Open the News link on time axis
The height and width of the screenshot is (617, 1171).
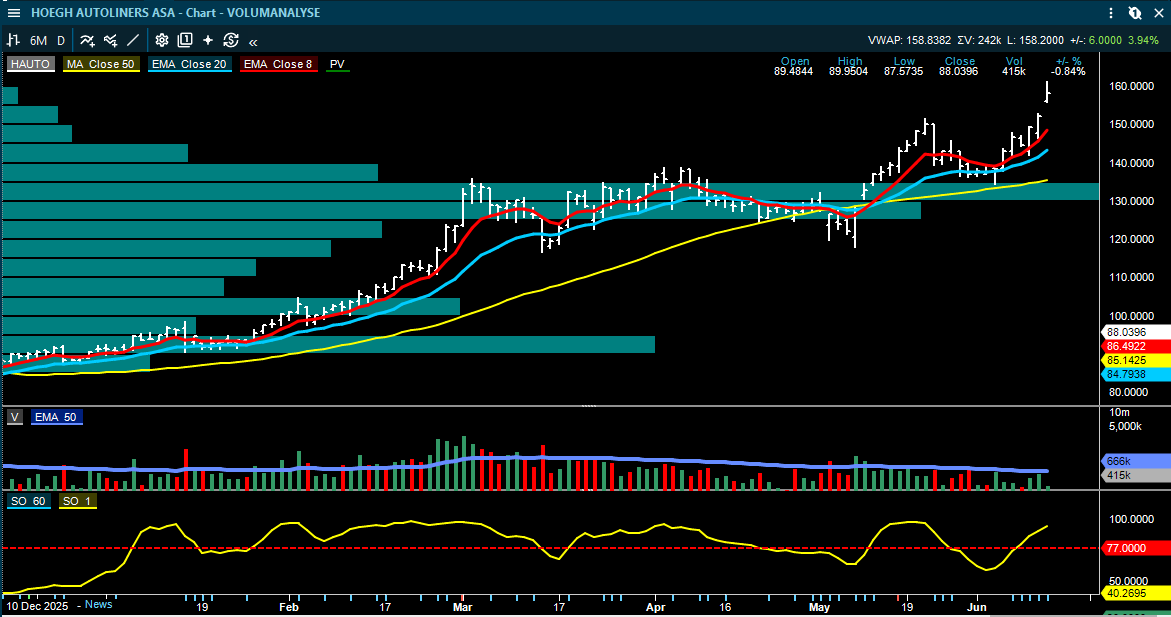[99, 604]
